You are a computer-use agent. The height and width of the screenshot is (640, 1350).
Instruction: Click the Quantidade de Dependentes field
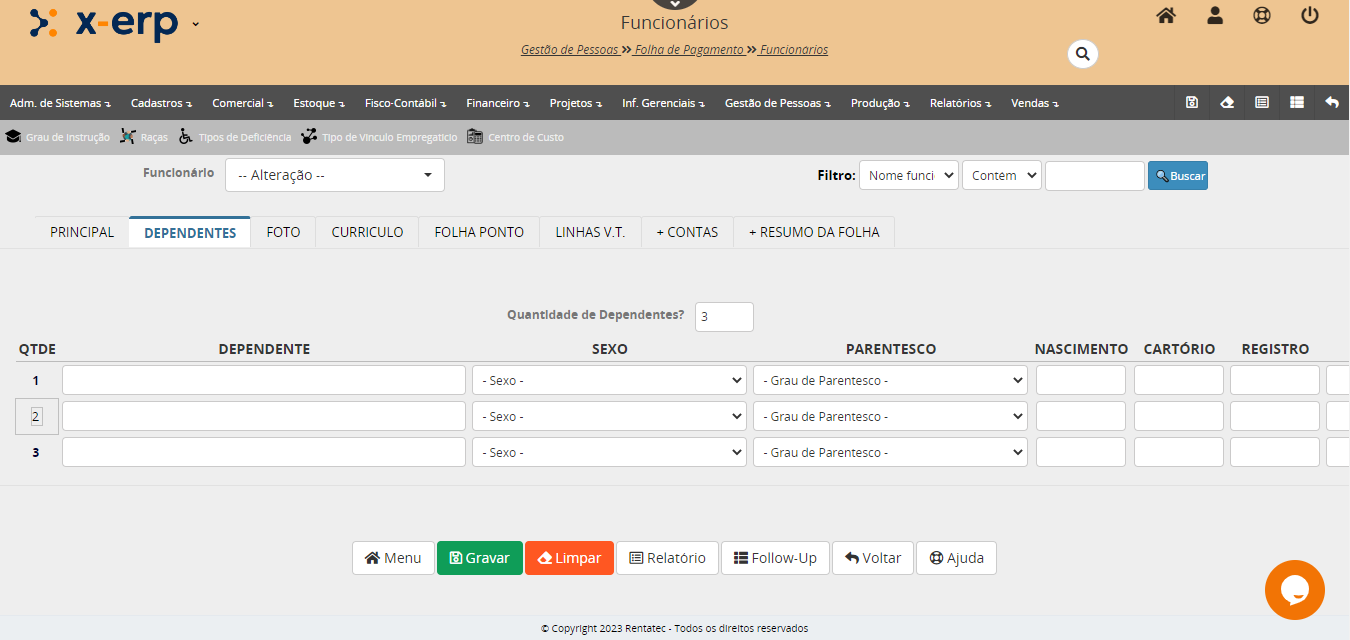pos(724,316)
